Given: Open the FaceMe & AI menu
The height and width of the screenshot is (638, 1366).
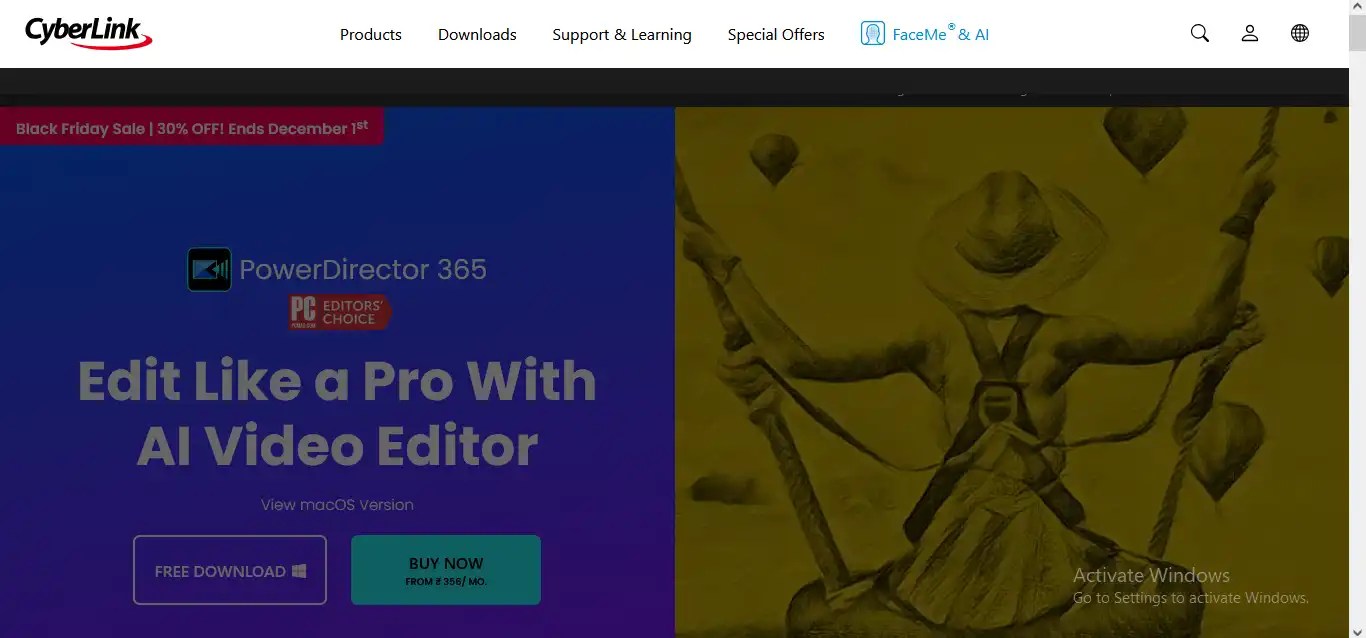Looking at the screenshot, I should pyautogui.click(x=940, y=34).
